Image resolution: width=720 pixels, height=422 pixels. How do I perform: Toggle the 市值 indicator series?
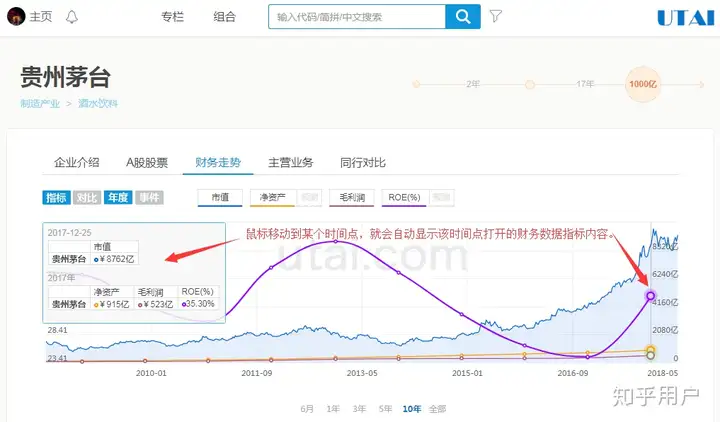point(220,197)
